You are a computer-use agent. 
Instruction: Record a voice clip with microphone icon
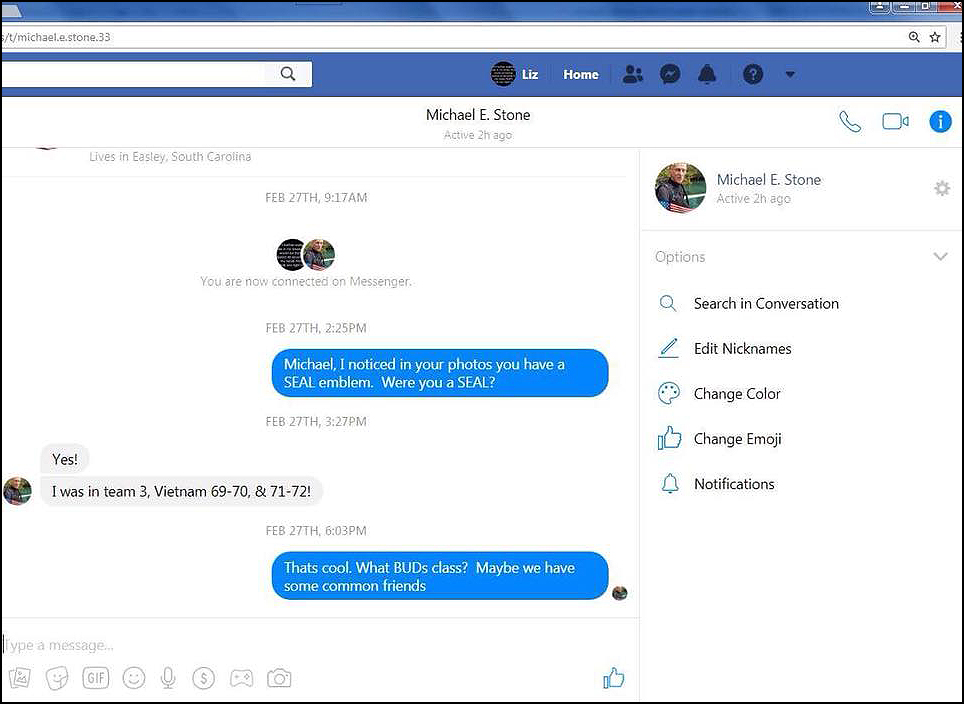pos(168,678)
